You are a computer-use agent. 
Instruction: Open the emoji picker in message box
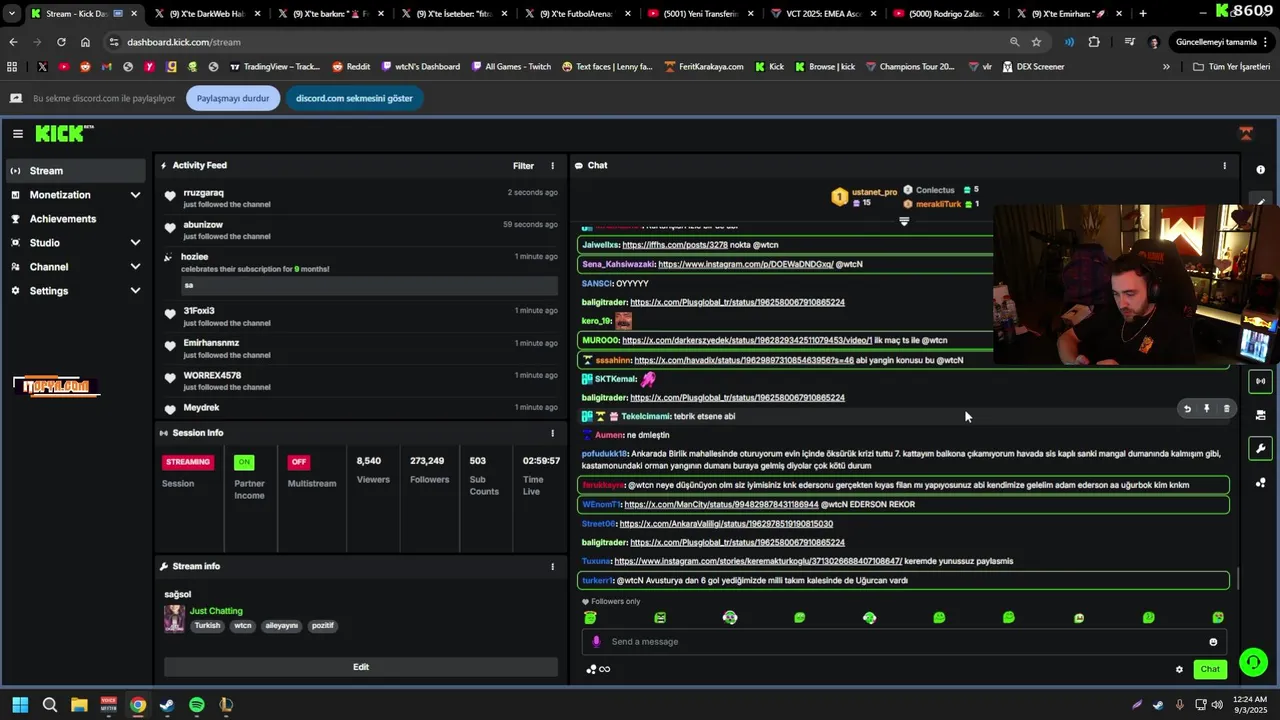click(1213, 642)
